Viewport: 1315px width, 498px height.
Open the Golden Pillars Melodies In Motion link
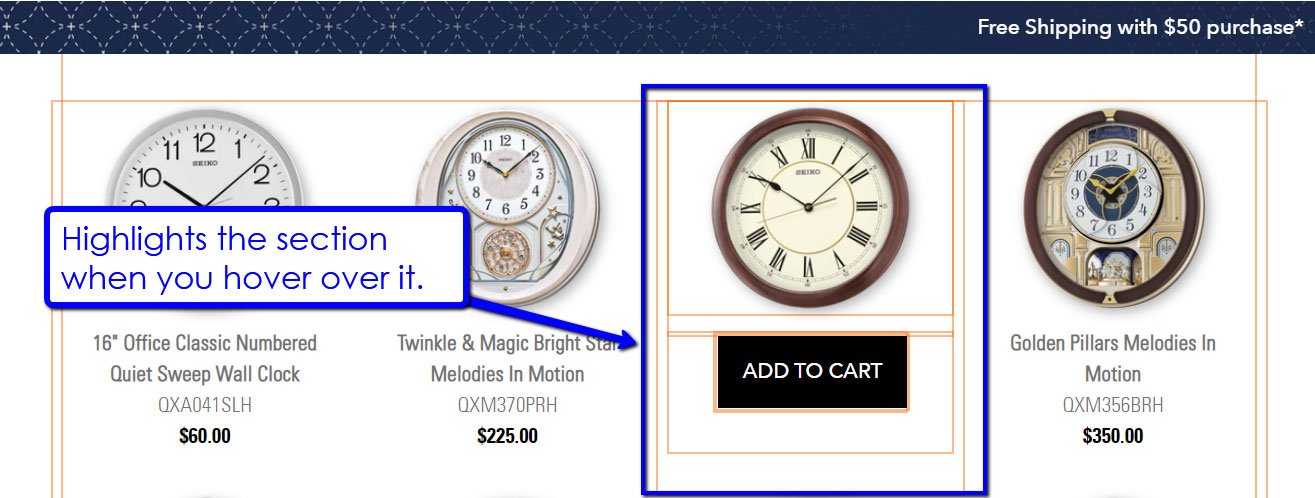coord(1113,358)
